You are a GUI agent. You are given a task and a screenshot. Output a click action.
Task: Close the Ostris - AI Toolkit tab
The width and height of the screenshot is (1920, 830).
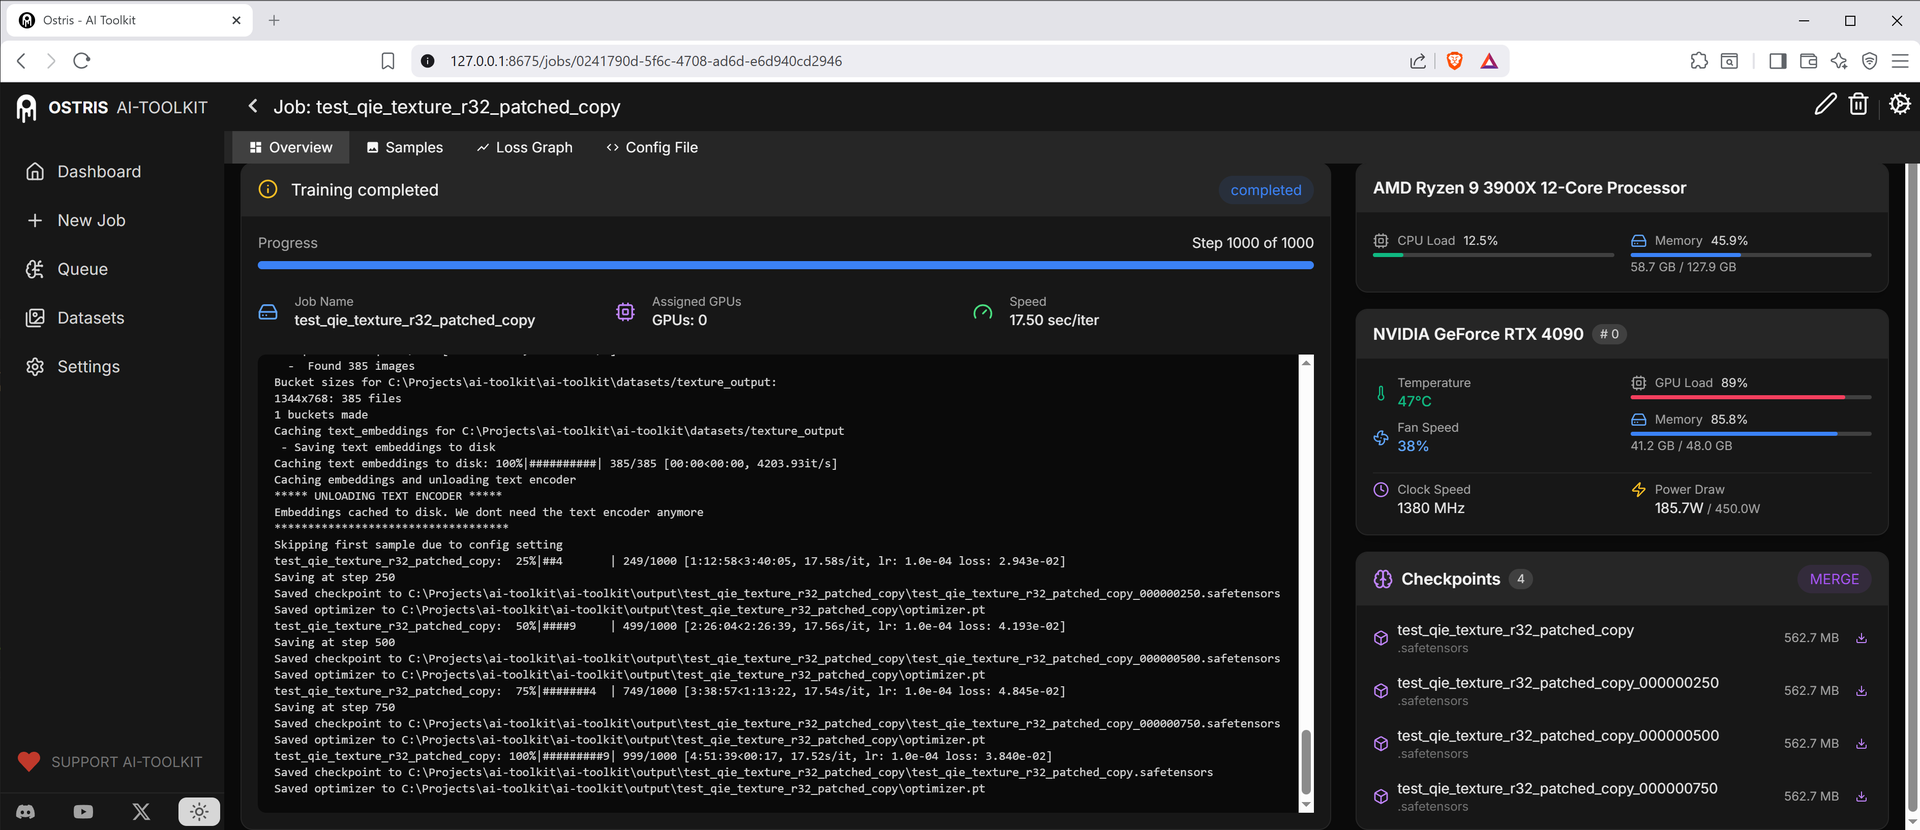(236, 20)
